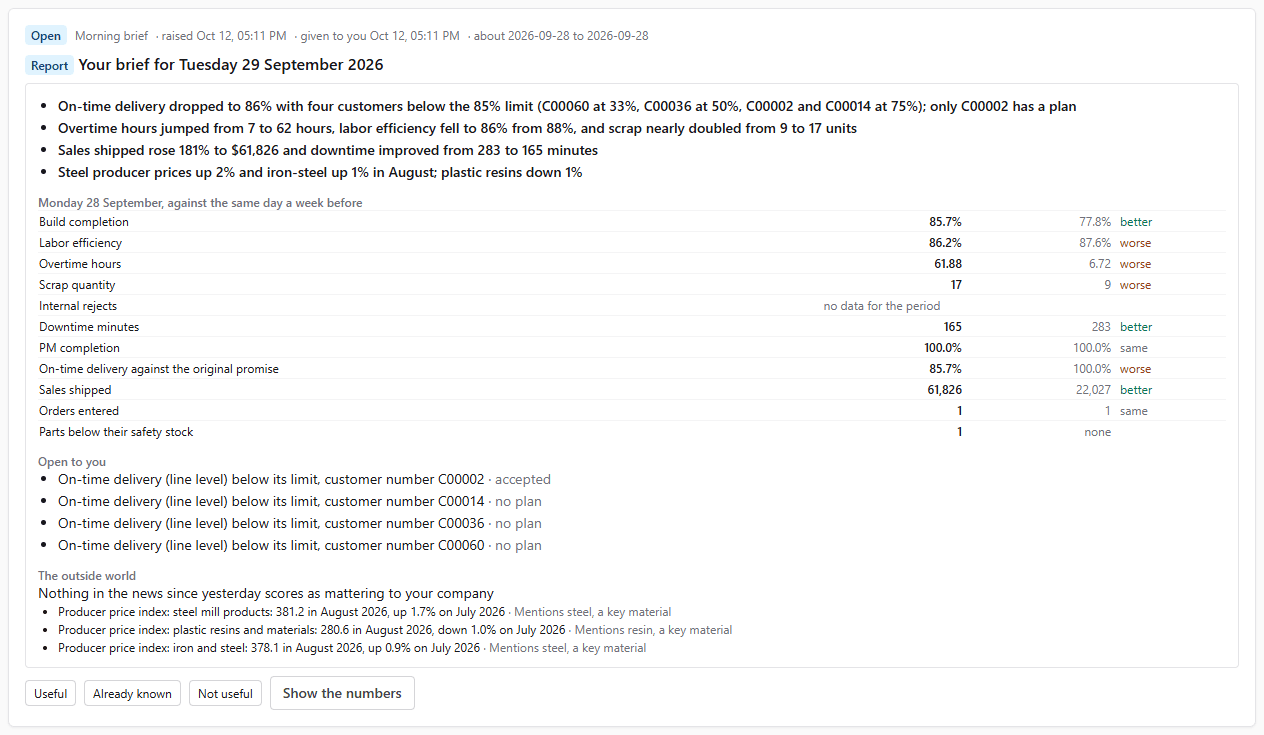
Task: Open the C00014 on-time delivery issue
Action: pos(300,501)
